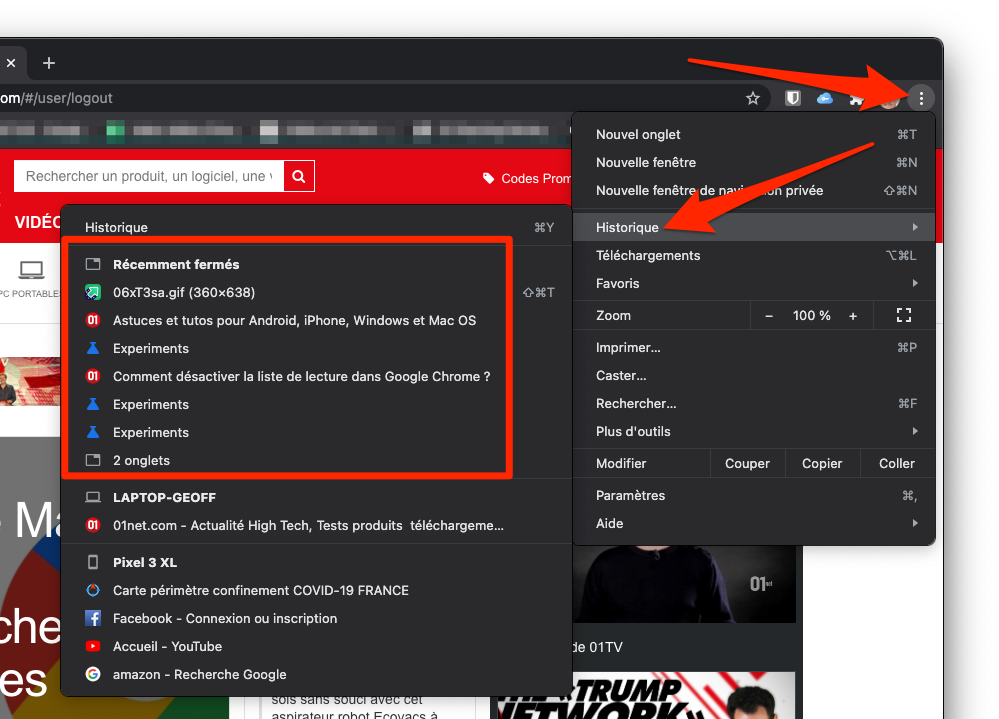Click the Google favicon icon

pos(93,674)
